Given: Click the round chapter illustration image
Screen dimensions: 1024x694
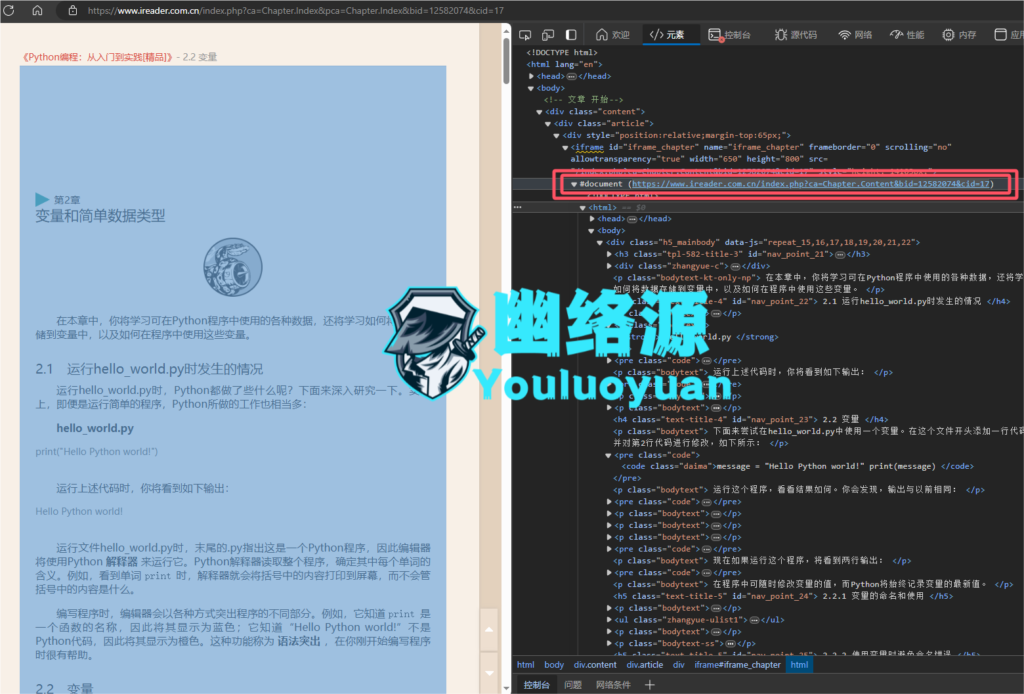Looking at the screenshot, I should coord(232,267).
